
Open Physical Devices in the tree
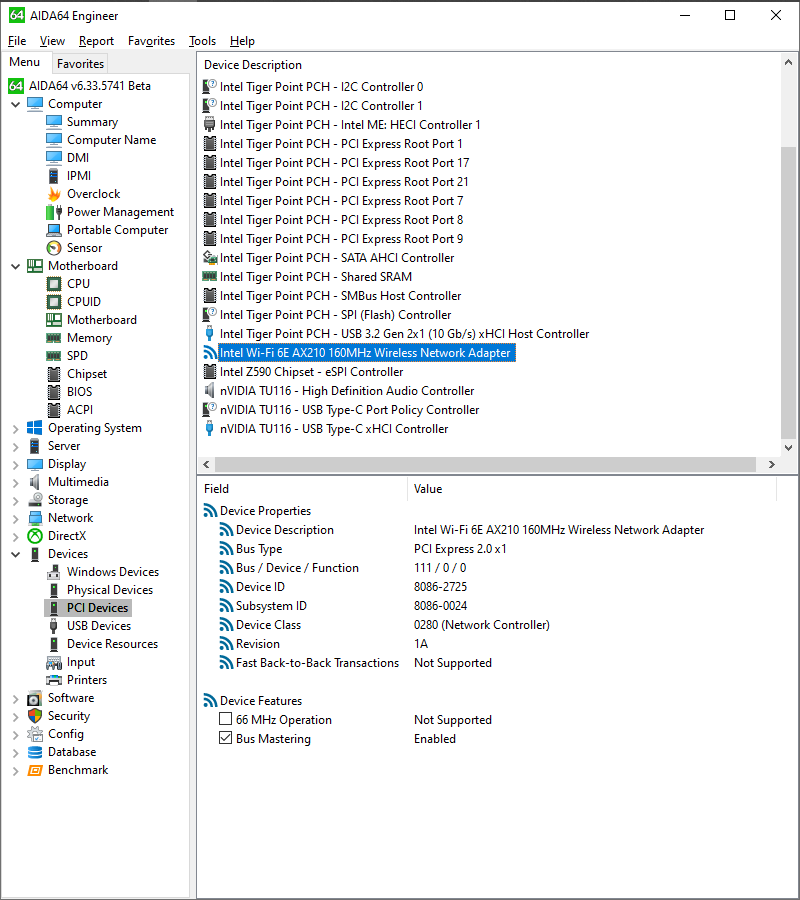[110, 590]
